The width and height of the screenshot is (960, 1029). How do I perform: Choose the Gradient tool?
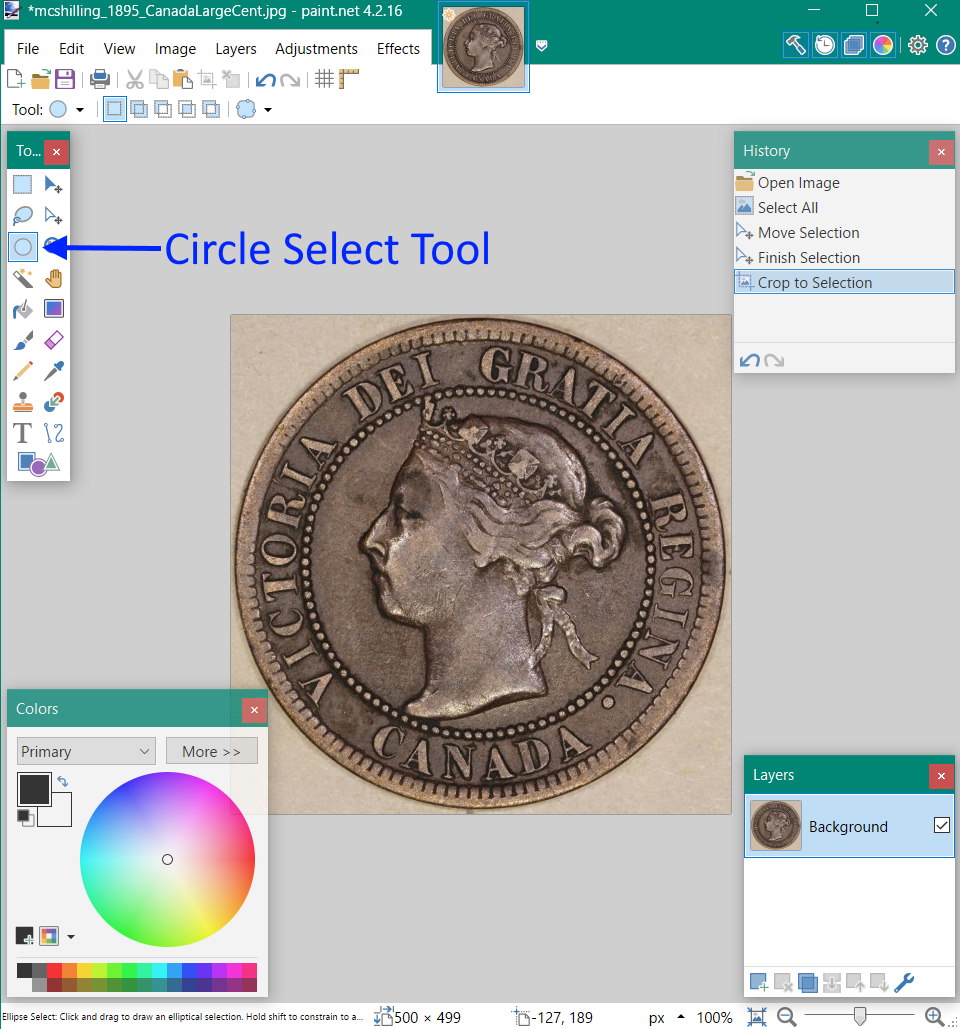[x=53, y=309]
